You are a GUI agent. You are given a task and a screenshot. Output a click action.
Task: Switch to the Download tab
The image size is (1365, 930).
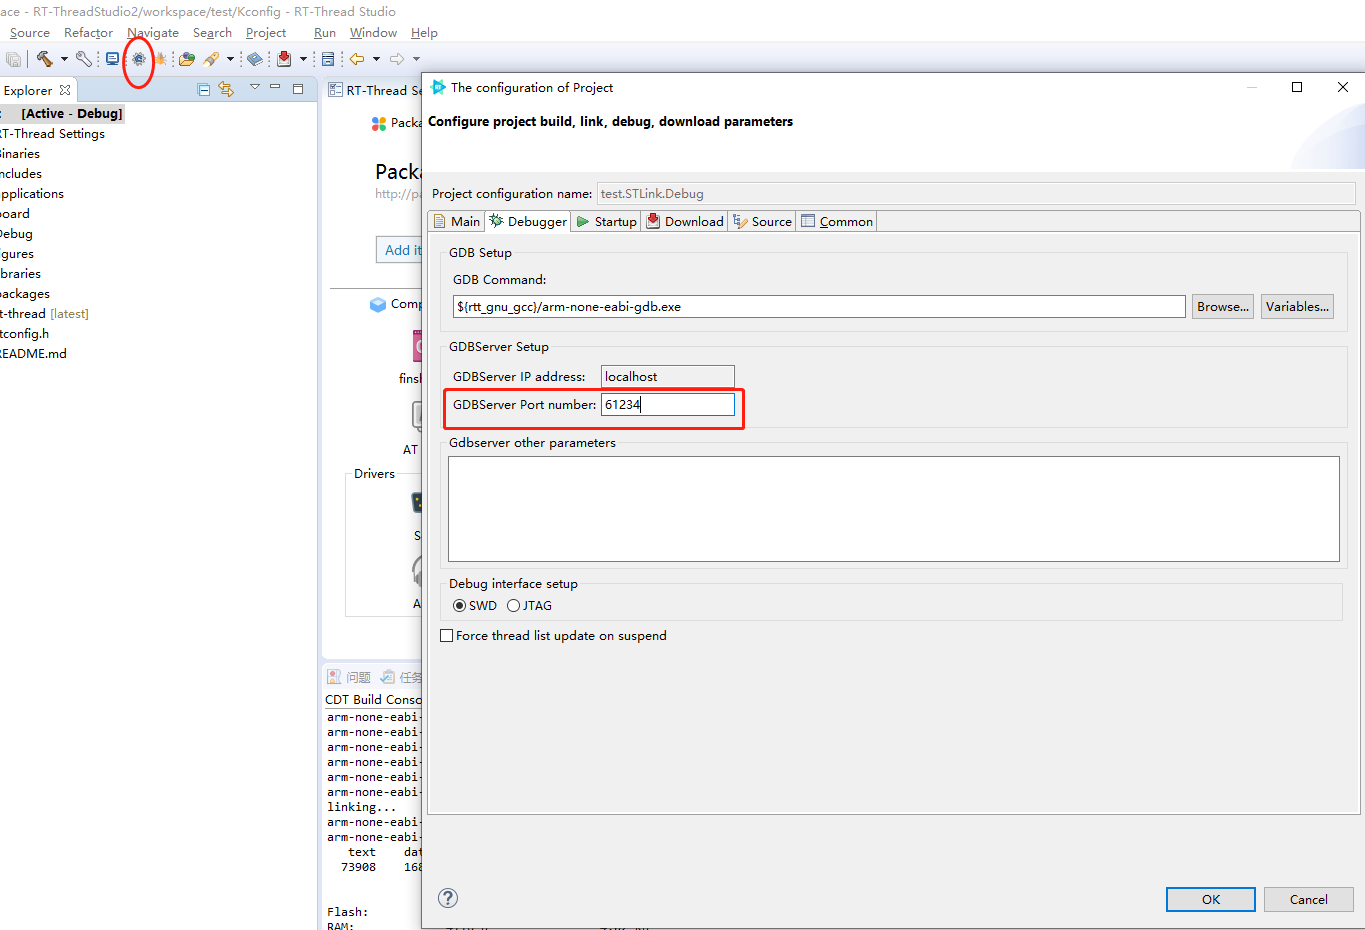click(x=685, y=221)
